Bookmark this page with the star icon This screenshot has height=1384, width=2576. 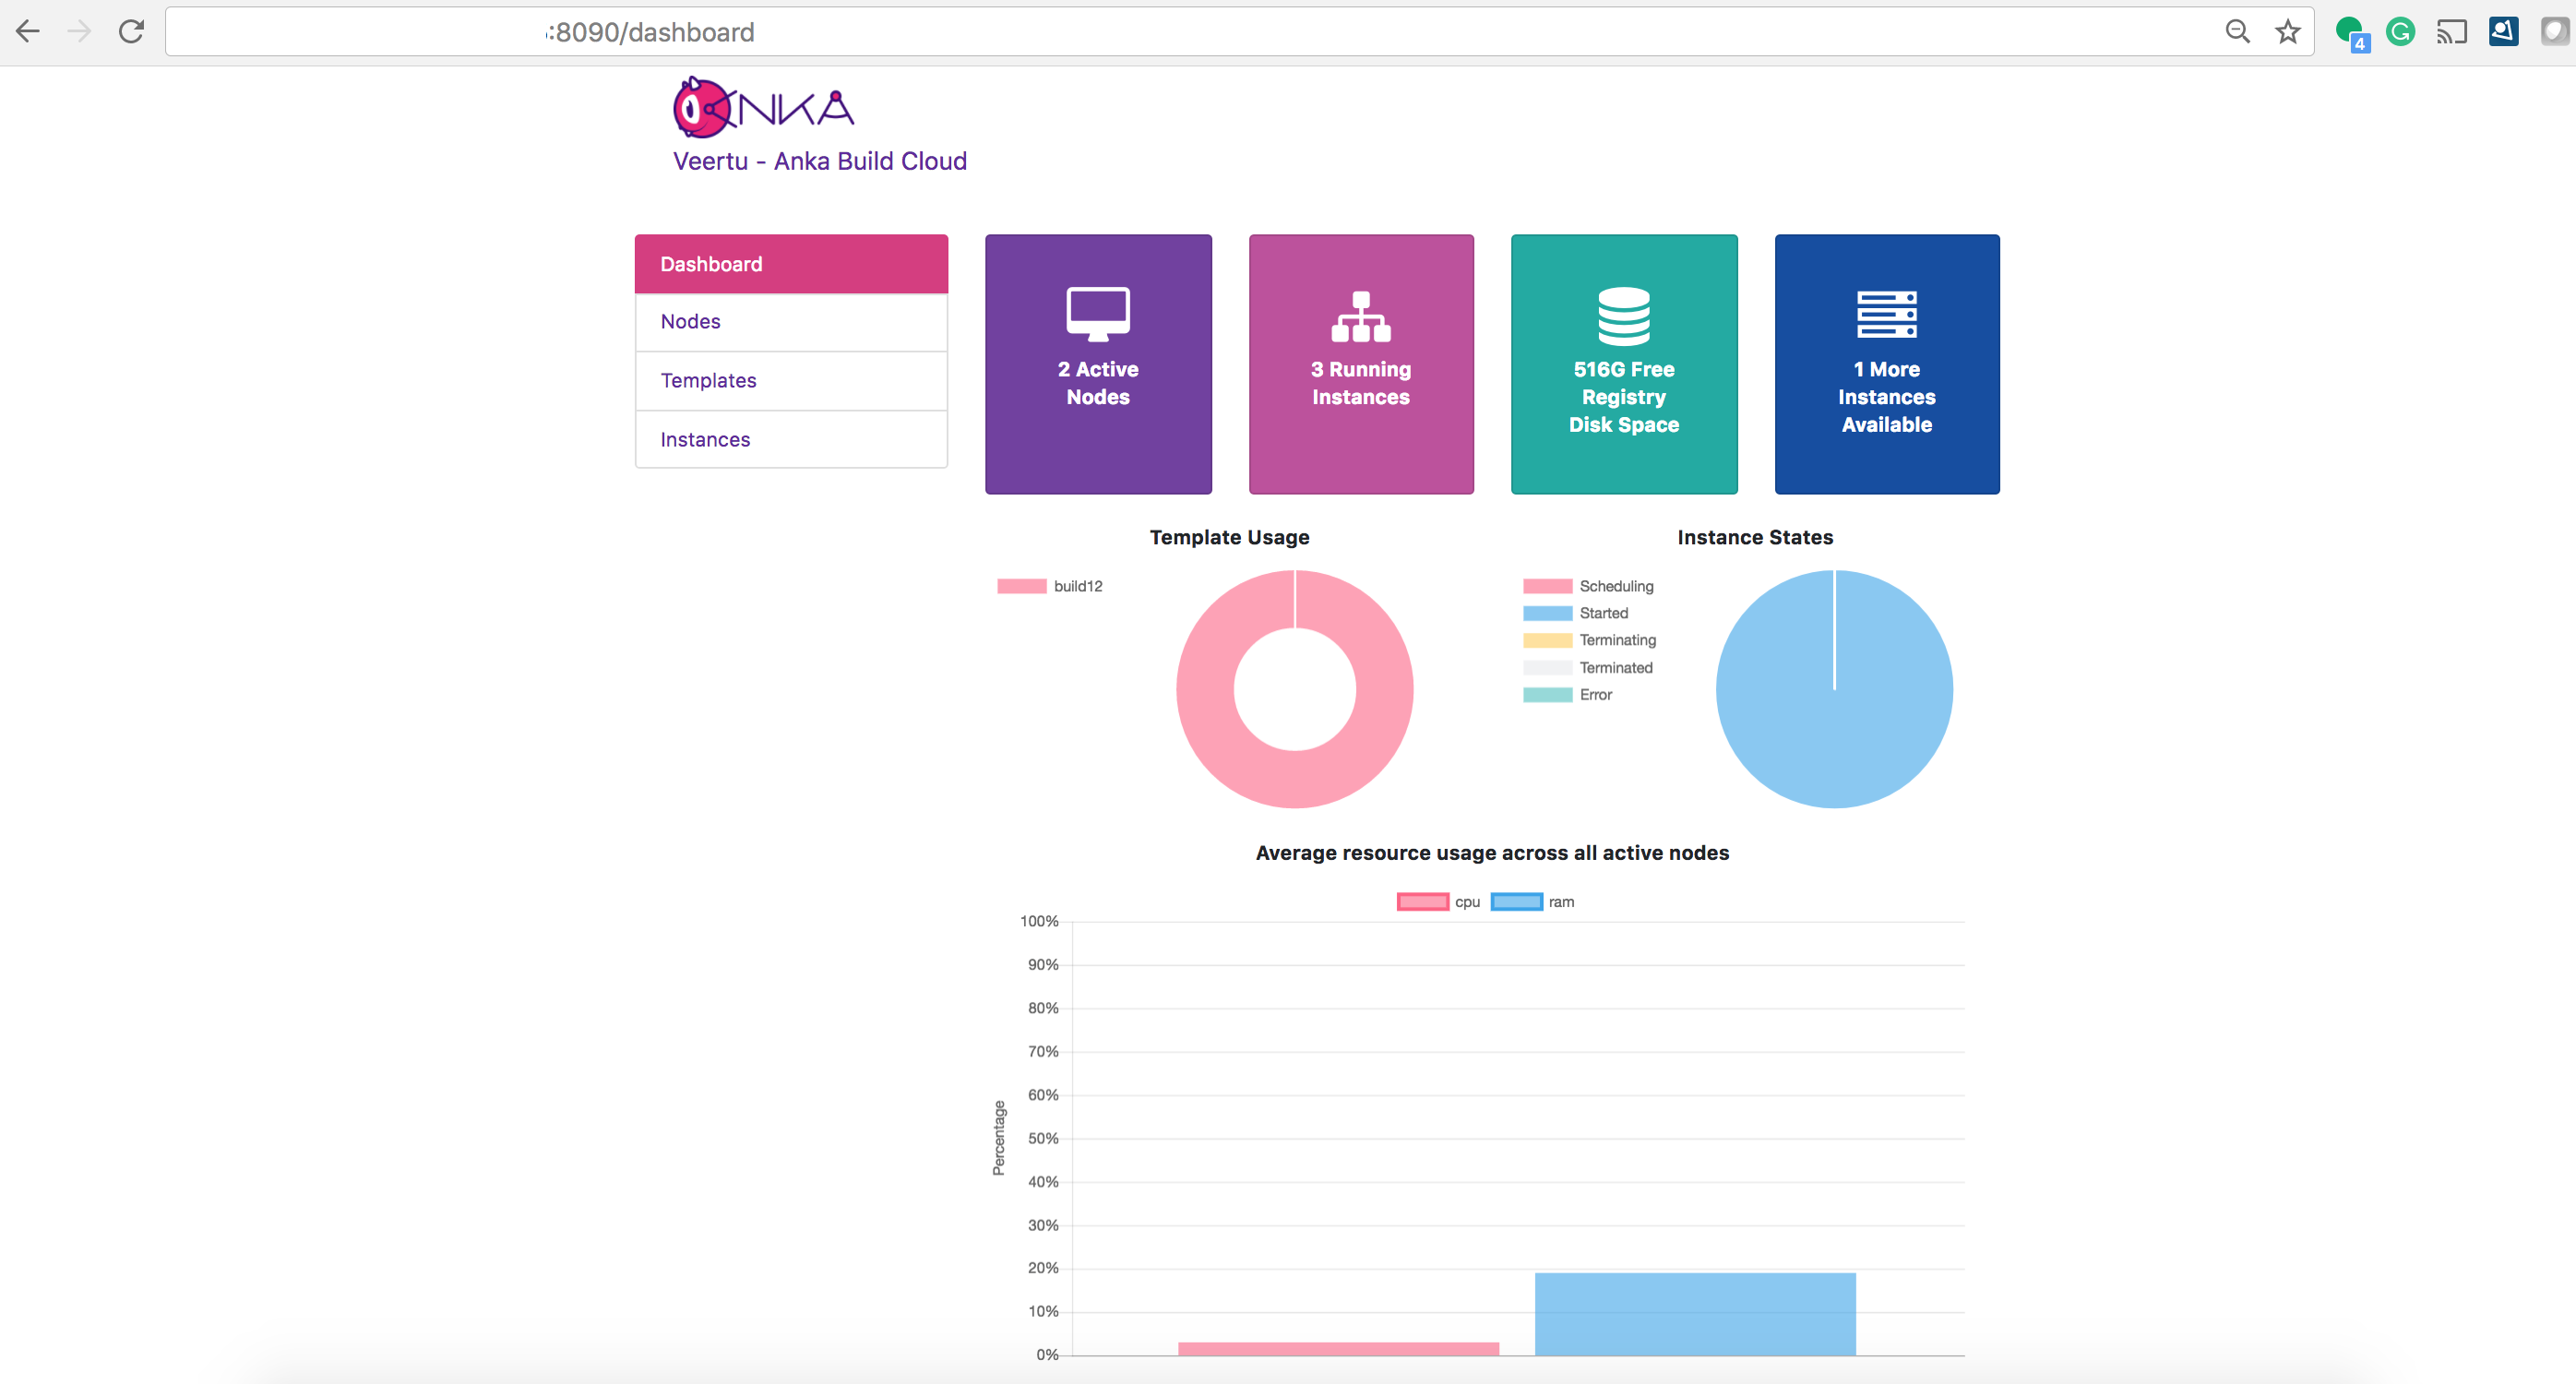pos(2288,32)
